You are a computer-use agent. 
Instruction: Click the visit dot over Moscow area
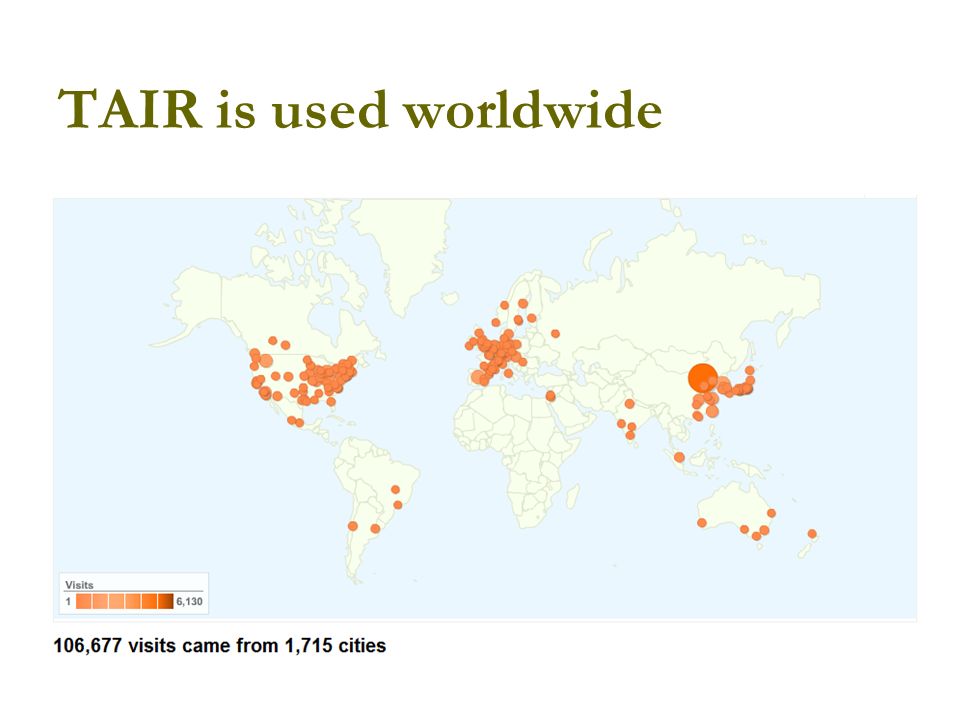[x=555, y=334]
